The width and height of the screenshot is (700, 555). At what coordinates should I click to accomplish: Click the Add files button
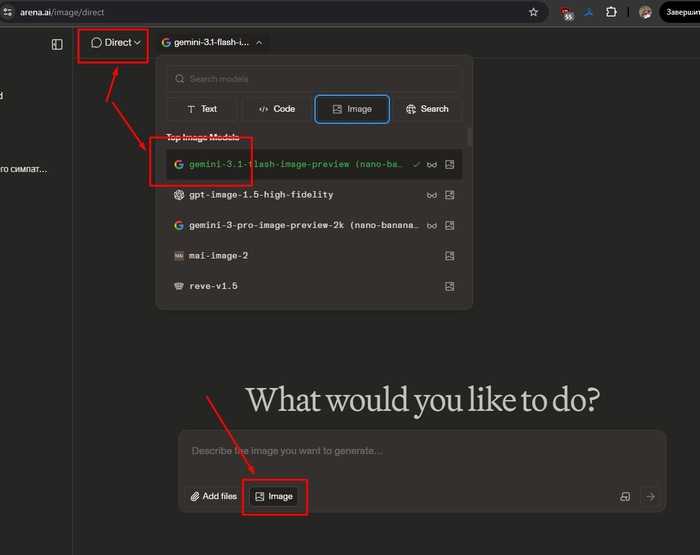213,496
